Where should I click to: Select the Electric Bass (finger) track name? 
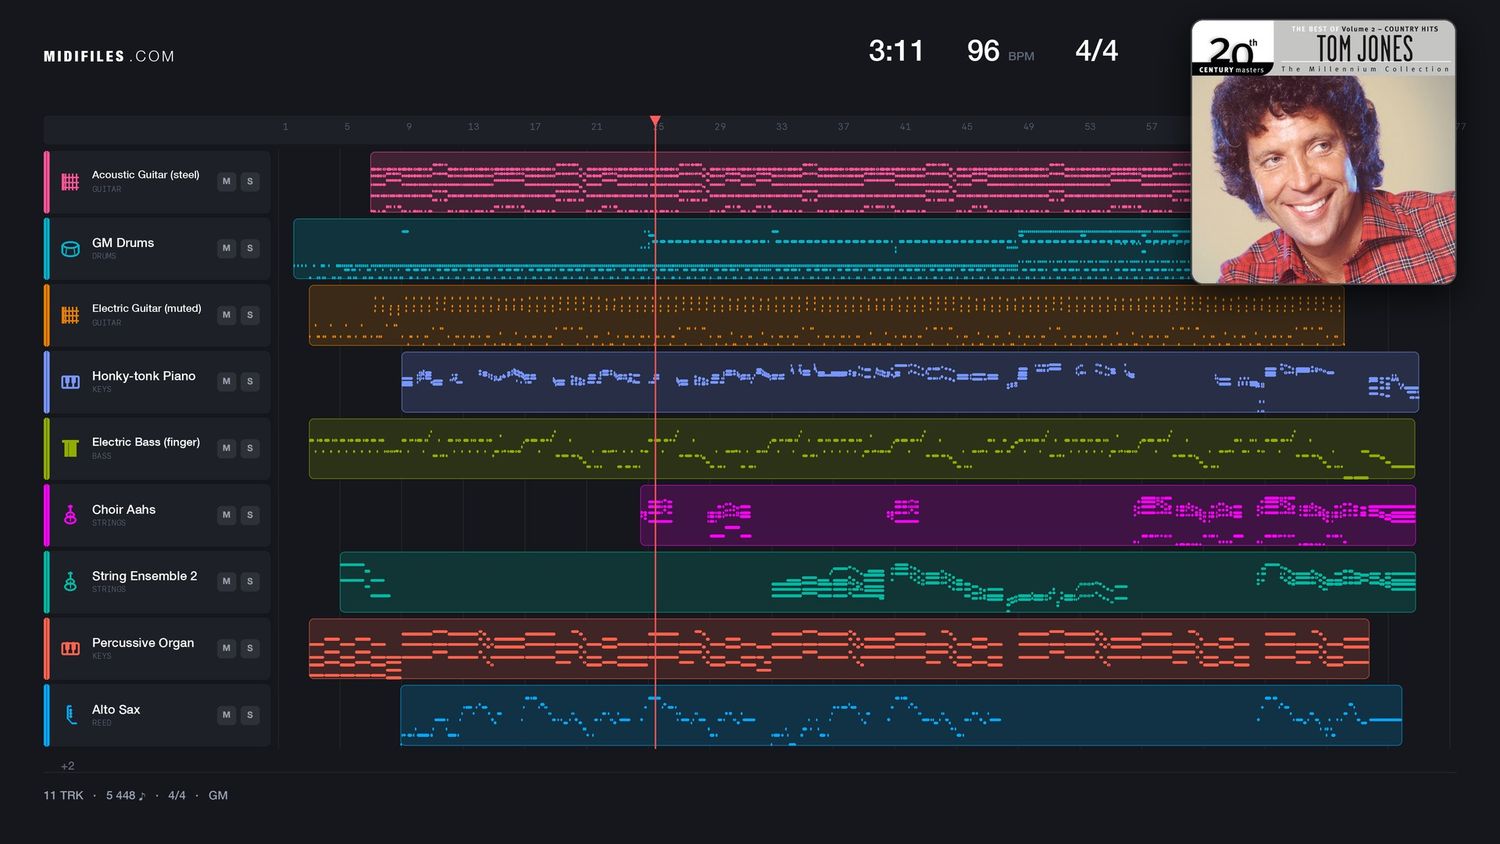146,442
